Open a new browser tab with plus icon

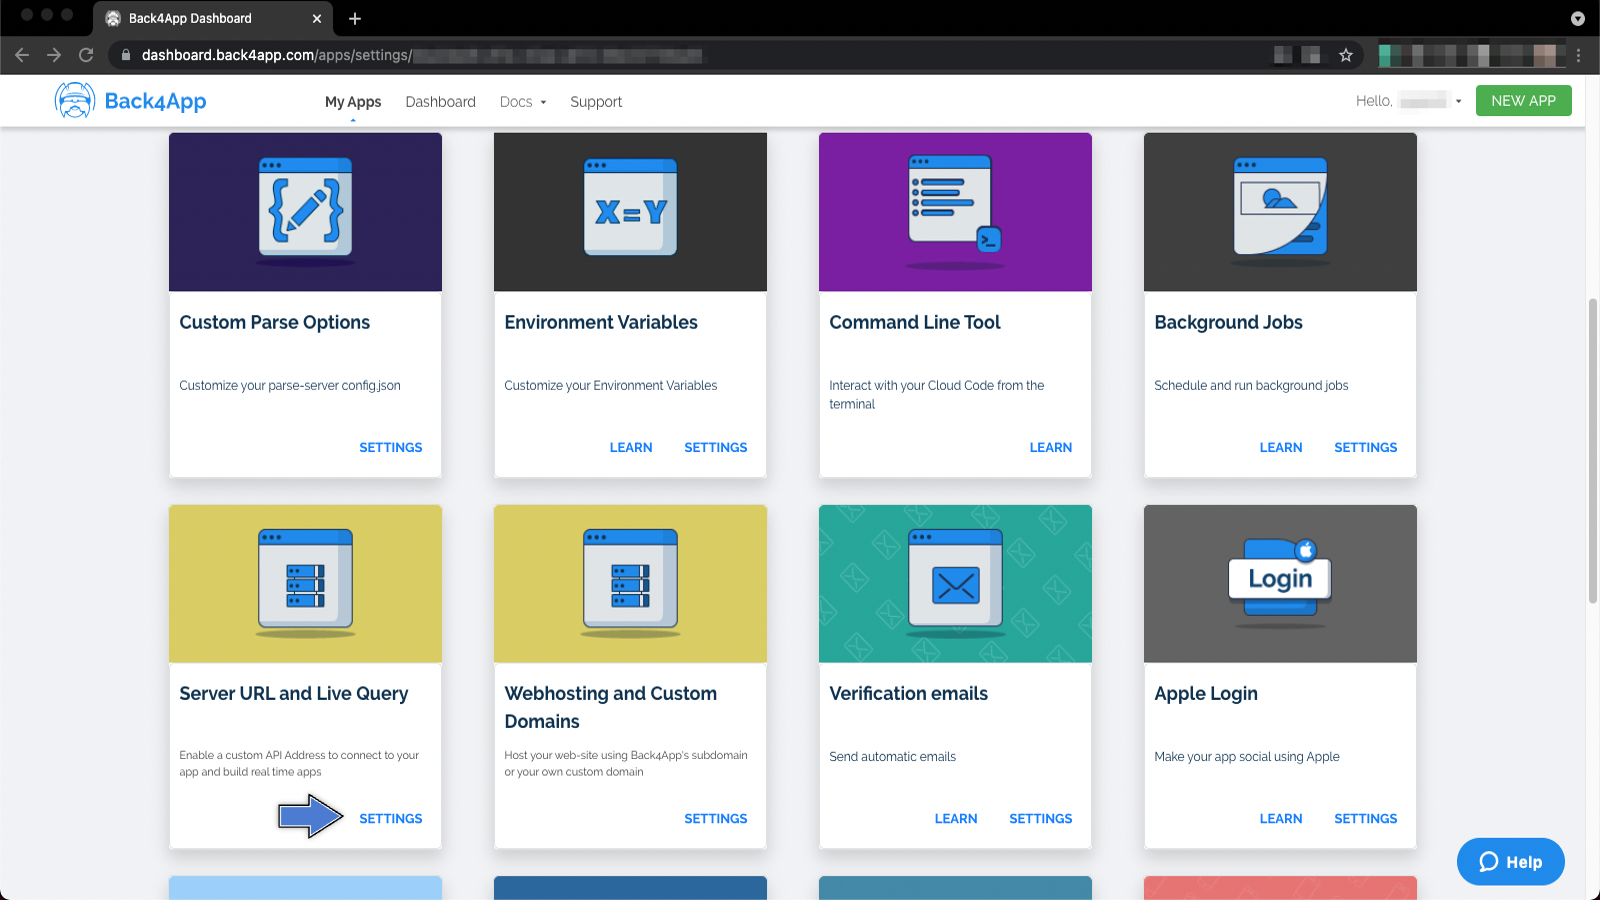[355, 18]
